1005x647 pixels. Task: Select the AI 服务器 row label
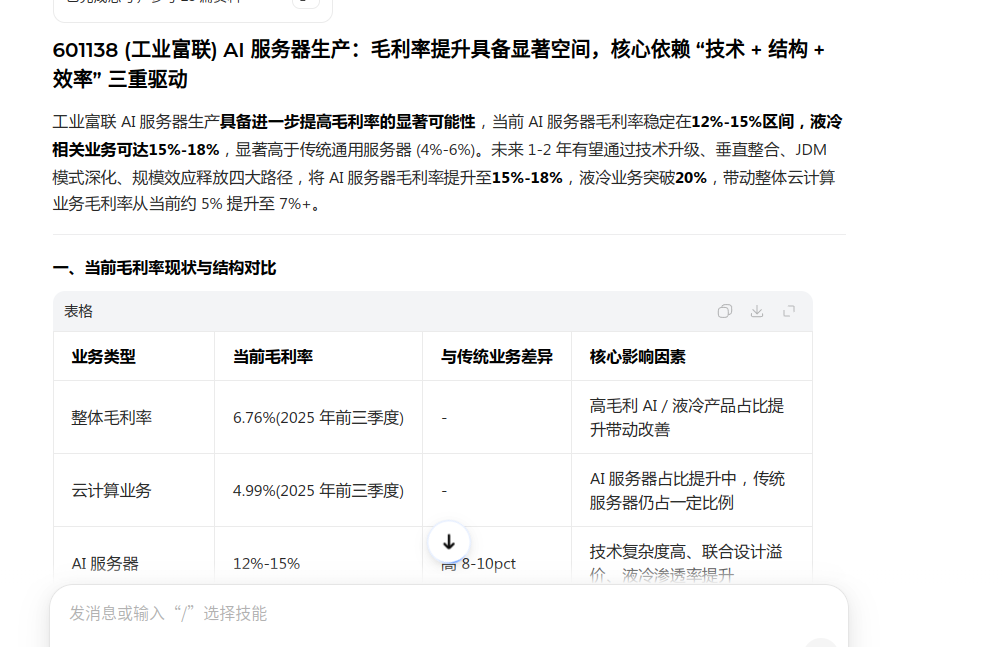[105, 564]
